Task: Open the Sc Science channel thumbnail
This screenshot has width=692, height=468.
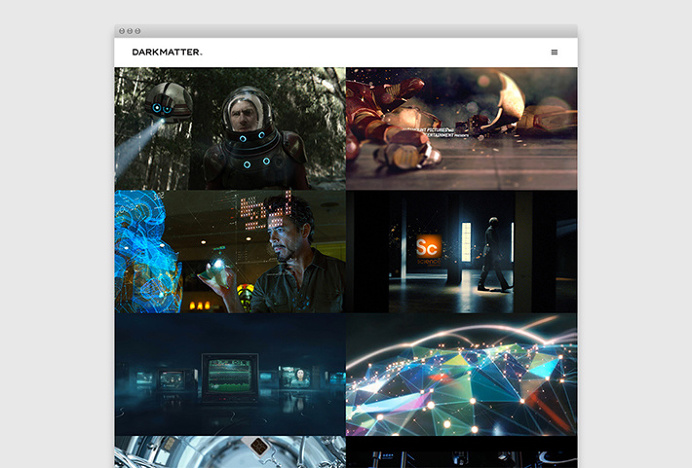Action: pyautogui.click(x=462, y=252)
